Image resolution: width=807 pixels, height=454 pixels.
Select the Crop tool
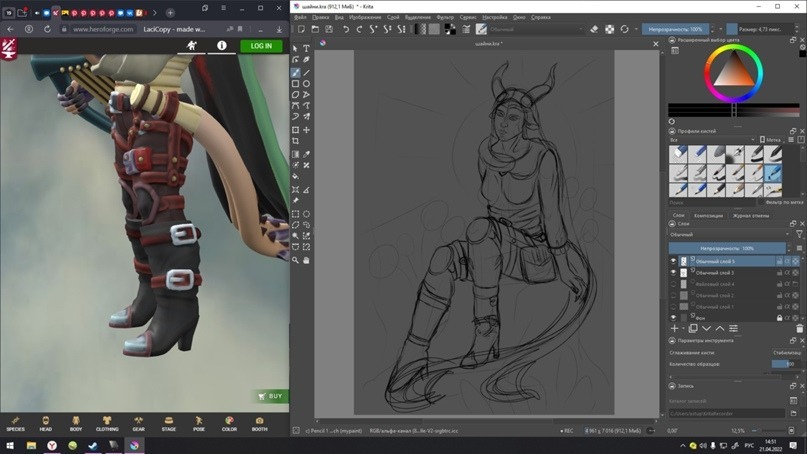(295, 141)
